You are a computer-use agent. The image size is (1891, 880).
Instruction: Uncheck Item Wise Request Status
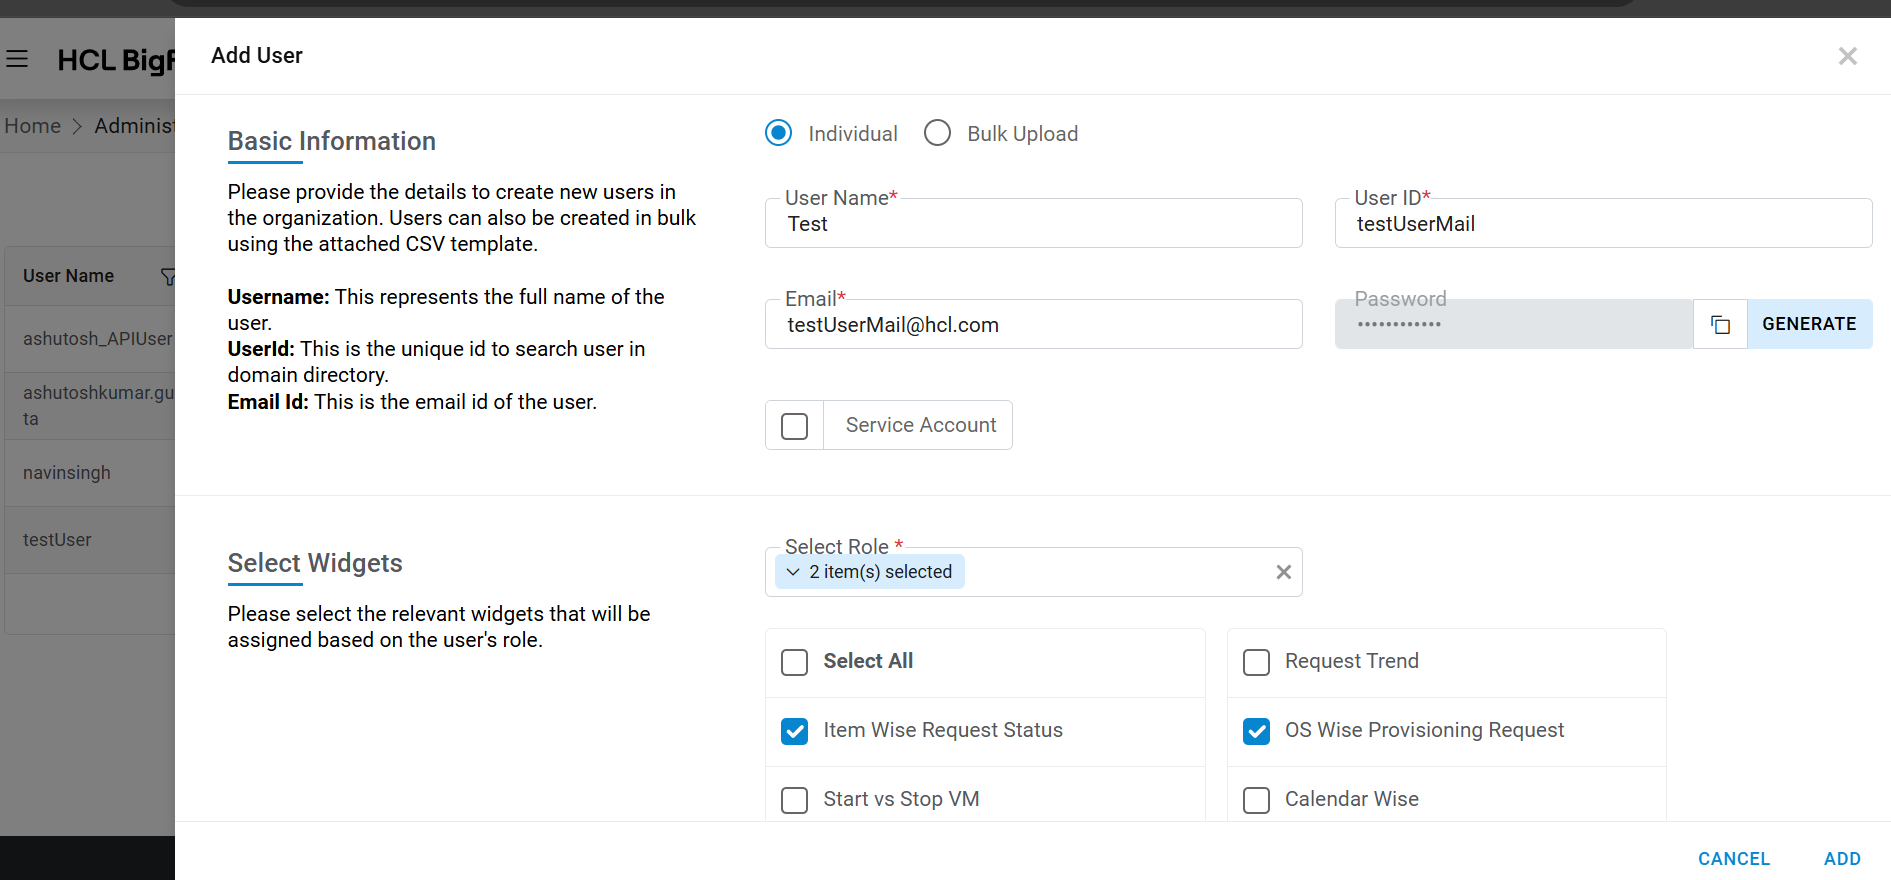click(x=794, y=731)
